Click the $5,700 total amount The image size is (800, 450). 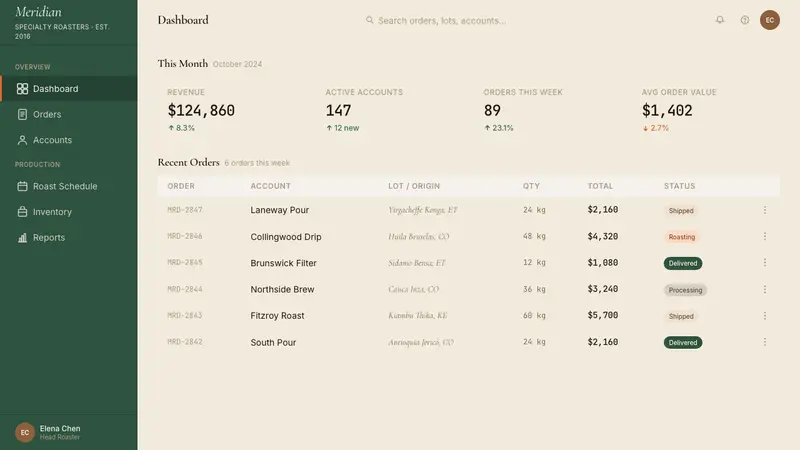point(603,315)
